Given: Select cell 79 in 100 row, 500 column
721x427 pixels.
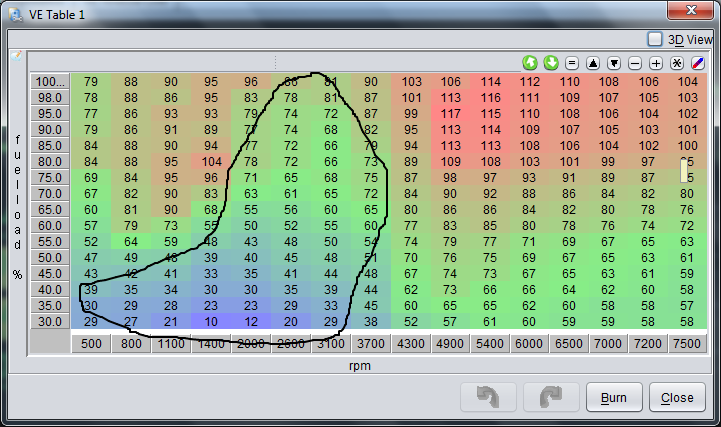Looking at the screenshot, I should (91, 81).
